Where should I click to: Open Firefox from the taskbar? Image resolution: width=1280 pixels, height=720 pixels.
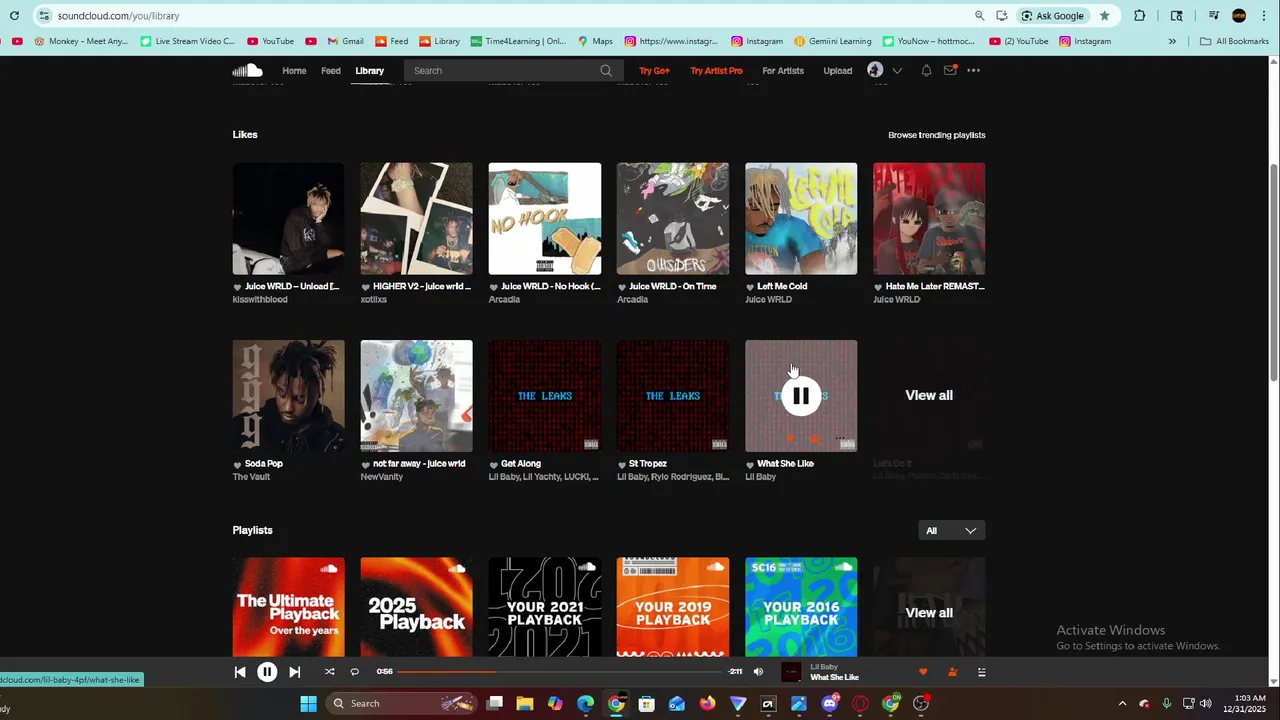pyautogui.click(x=707, y=703)
